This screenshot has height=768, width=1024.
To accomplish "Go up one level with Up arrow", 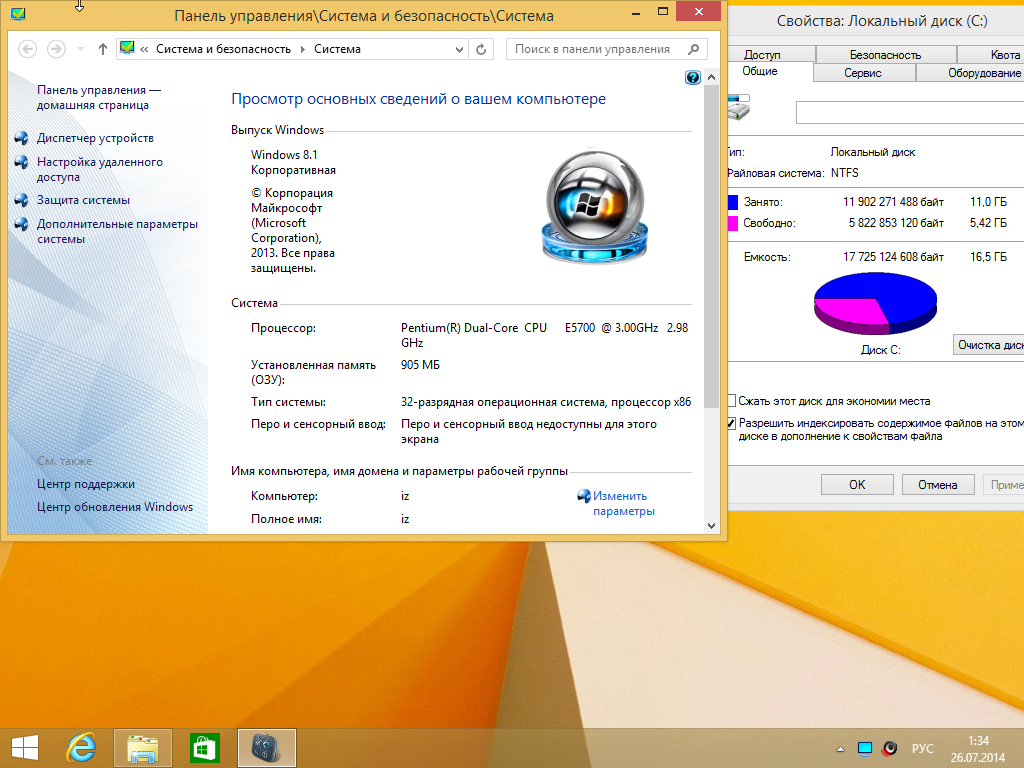I will click(103, 49).
